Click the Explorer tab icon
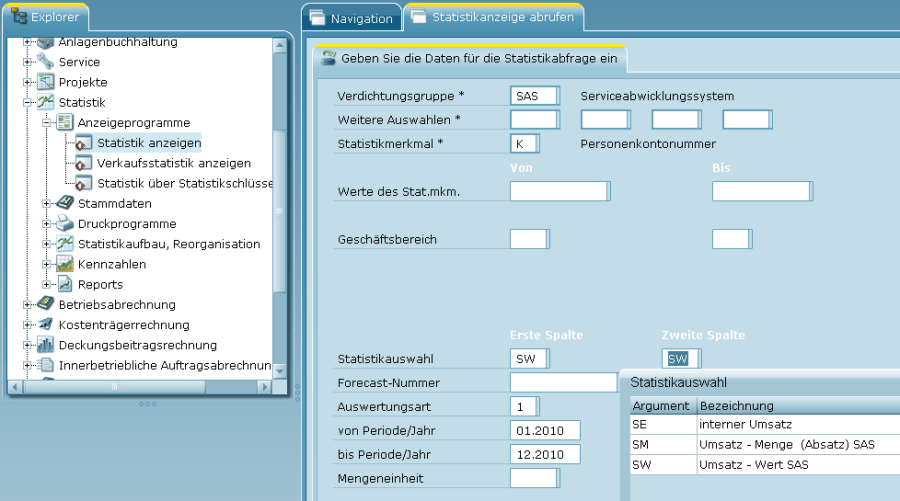The height and width of the screenshot is (501, 900). pos(19,16)
